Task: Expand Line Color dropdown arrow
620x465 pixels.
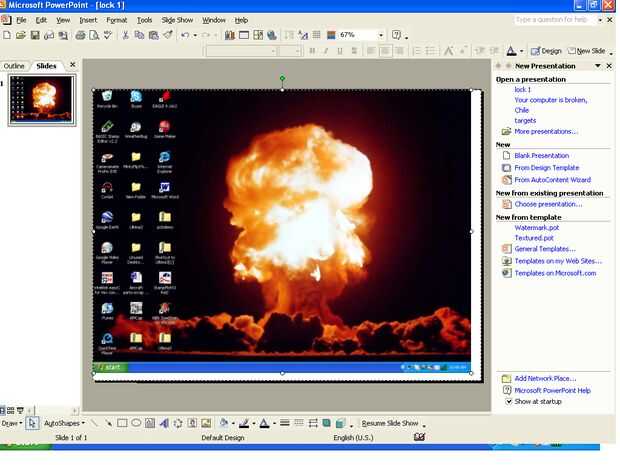Action: (253, 424)
